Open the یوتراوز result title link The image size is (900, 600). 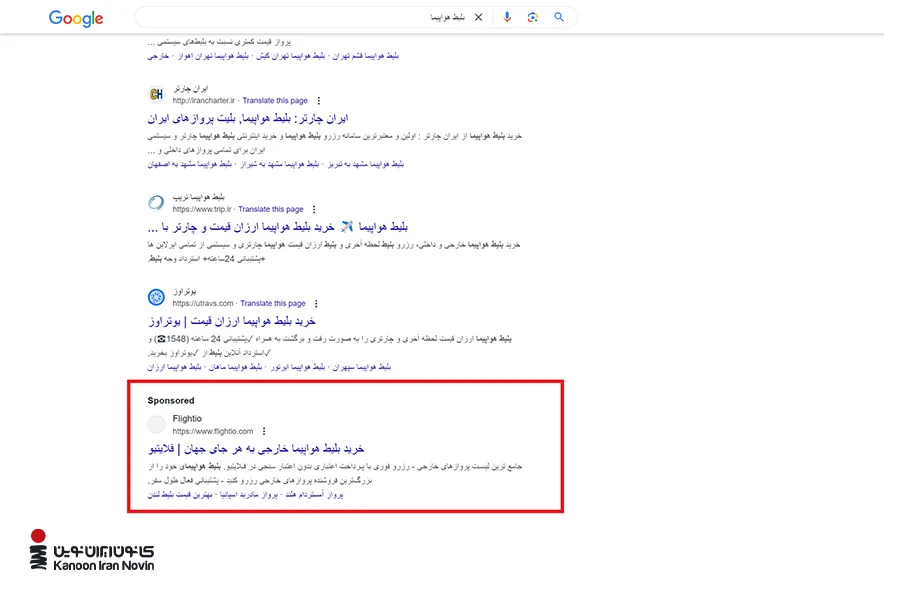coord(231,321)
